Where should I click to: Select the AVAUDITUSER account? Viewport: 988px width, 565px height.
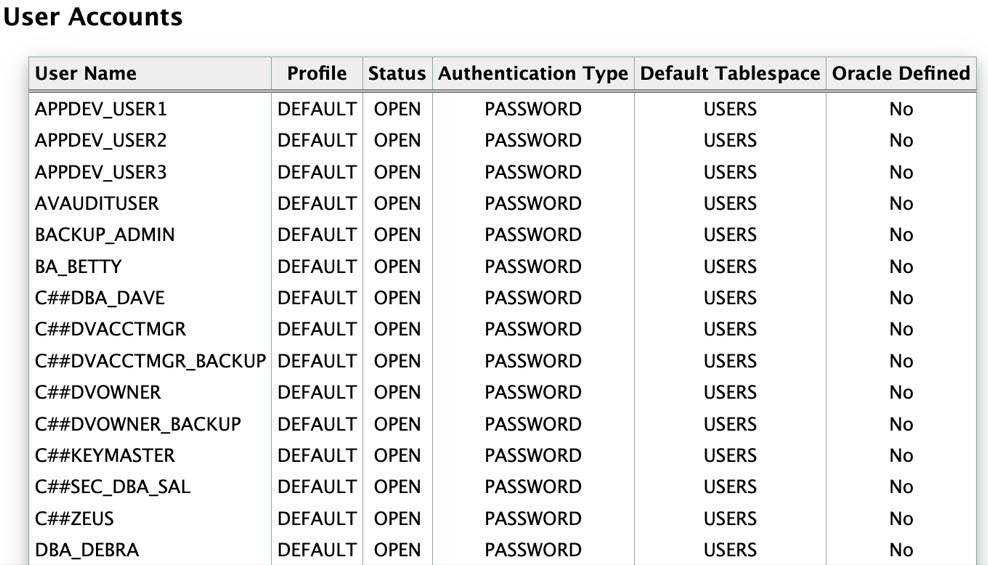tap(97, 203)
